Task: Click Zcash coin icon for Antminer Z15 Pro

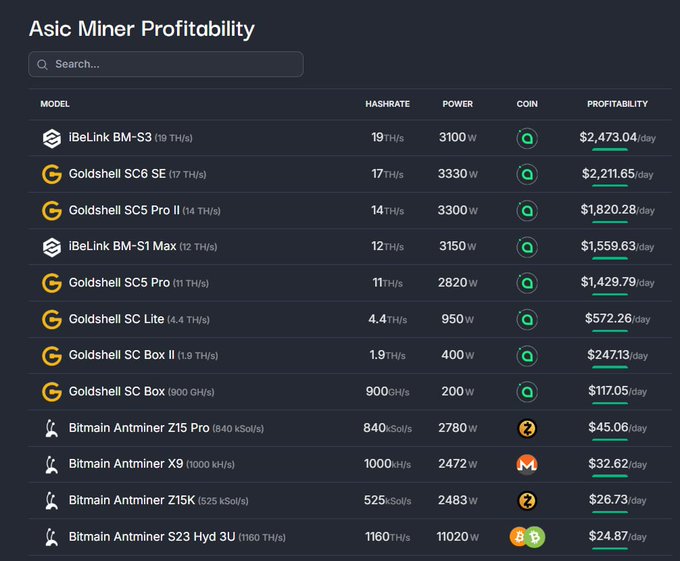Action: click(x=527, y=428)
